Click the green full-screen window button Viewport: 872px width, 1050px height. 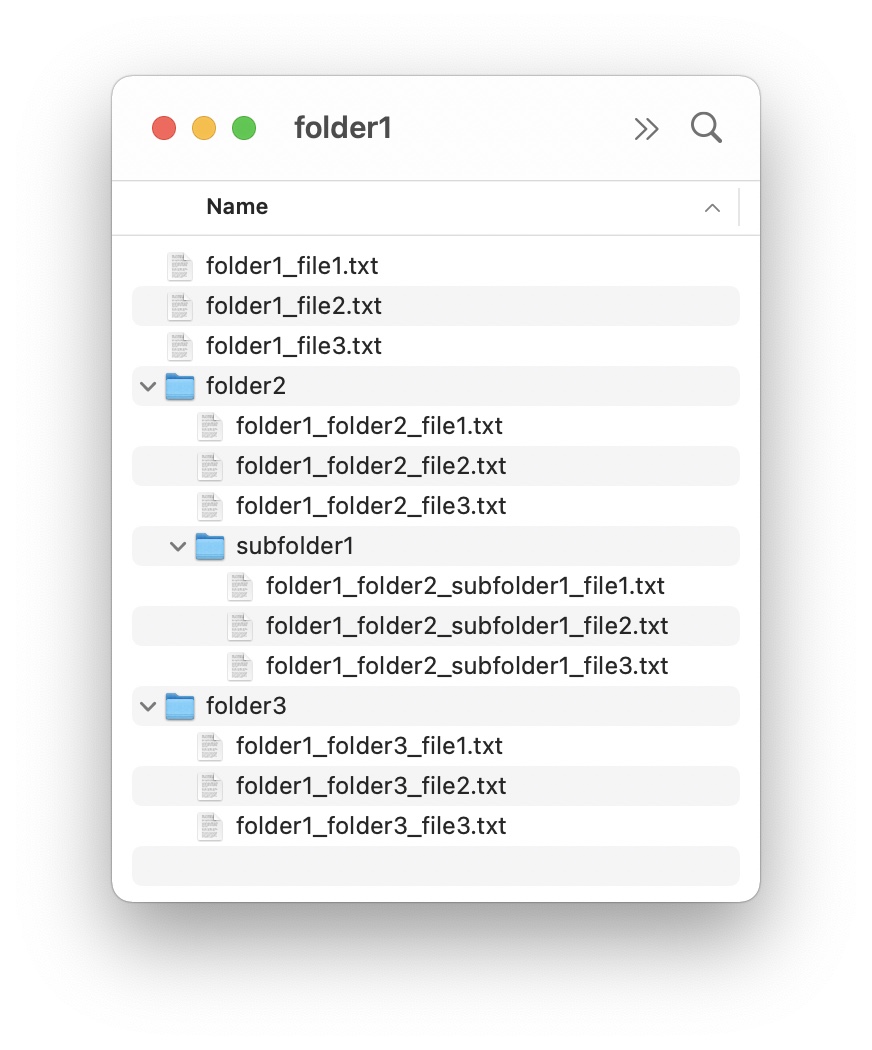click(244, 128)
